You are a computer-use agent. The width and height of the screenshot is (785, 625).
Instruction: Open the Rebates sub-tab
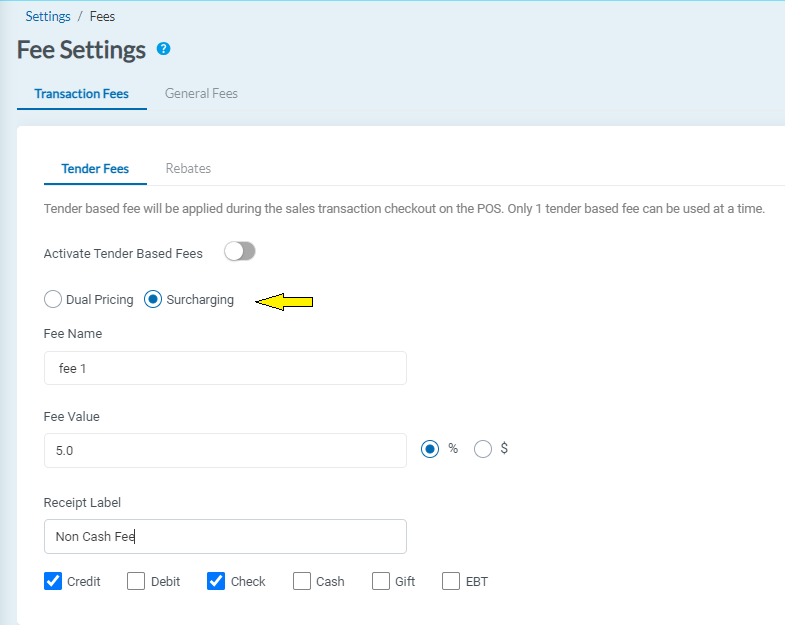(188, 169)
